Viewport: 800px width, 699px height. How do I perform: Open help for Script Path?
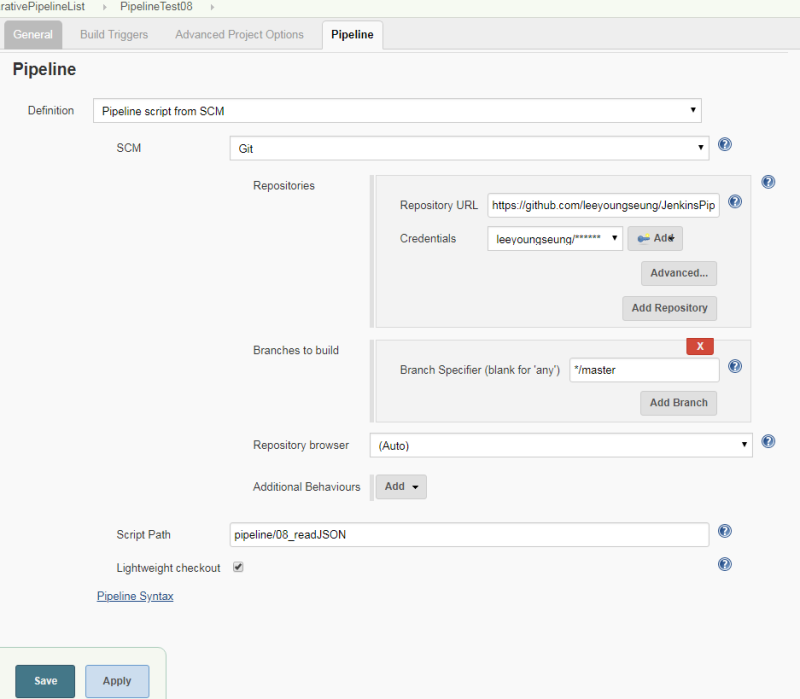pyautogui.click(x=724, y=530)
